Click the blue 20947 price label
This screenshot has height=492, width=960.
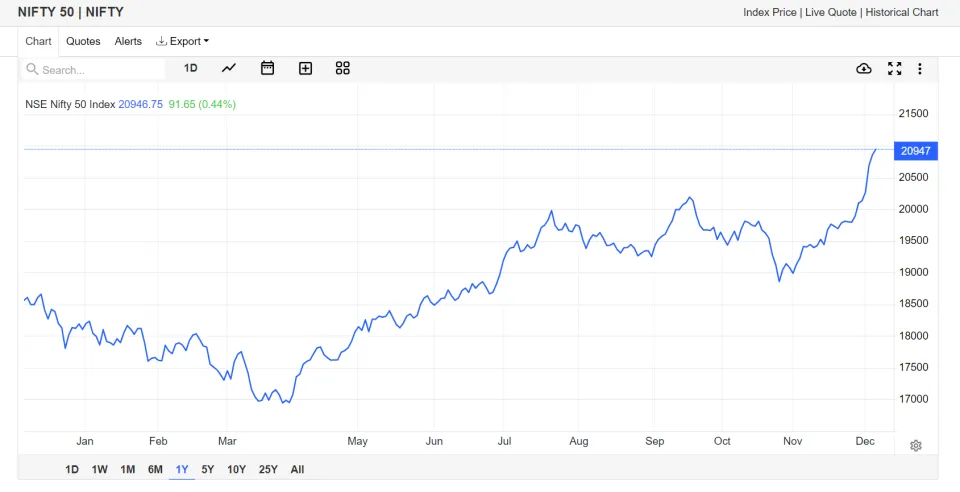pyautogui.click(x=916, y=151)
